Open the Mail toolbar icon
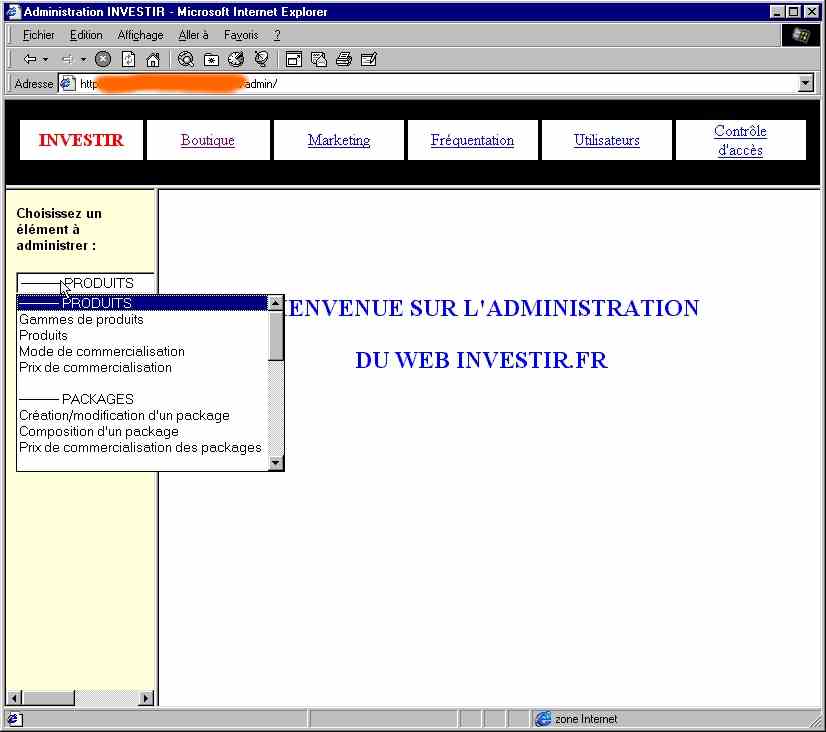 coord(319,59)
